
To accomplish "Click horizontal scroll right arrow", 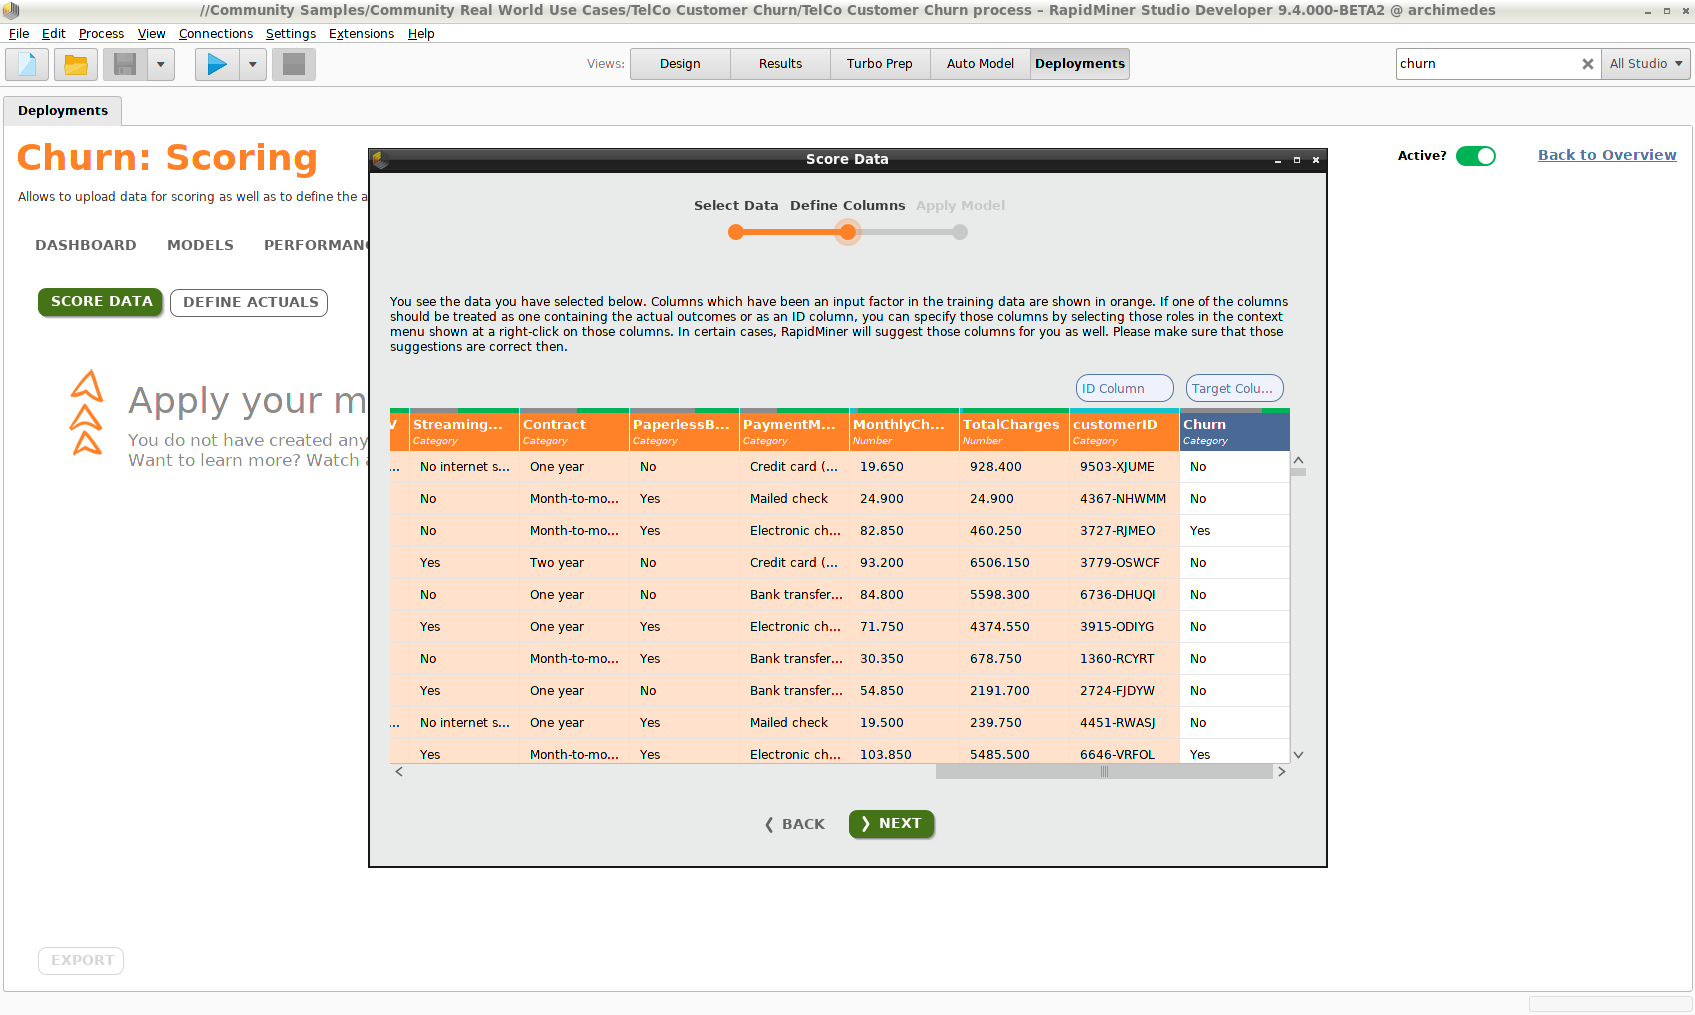I will tap(1282, 772).
